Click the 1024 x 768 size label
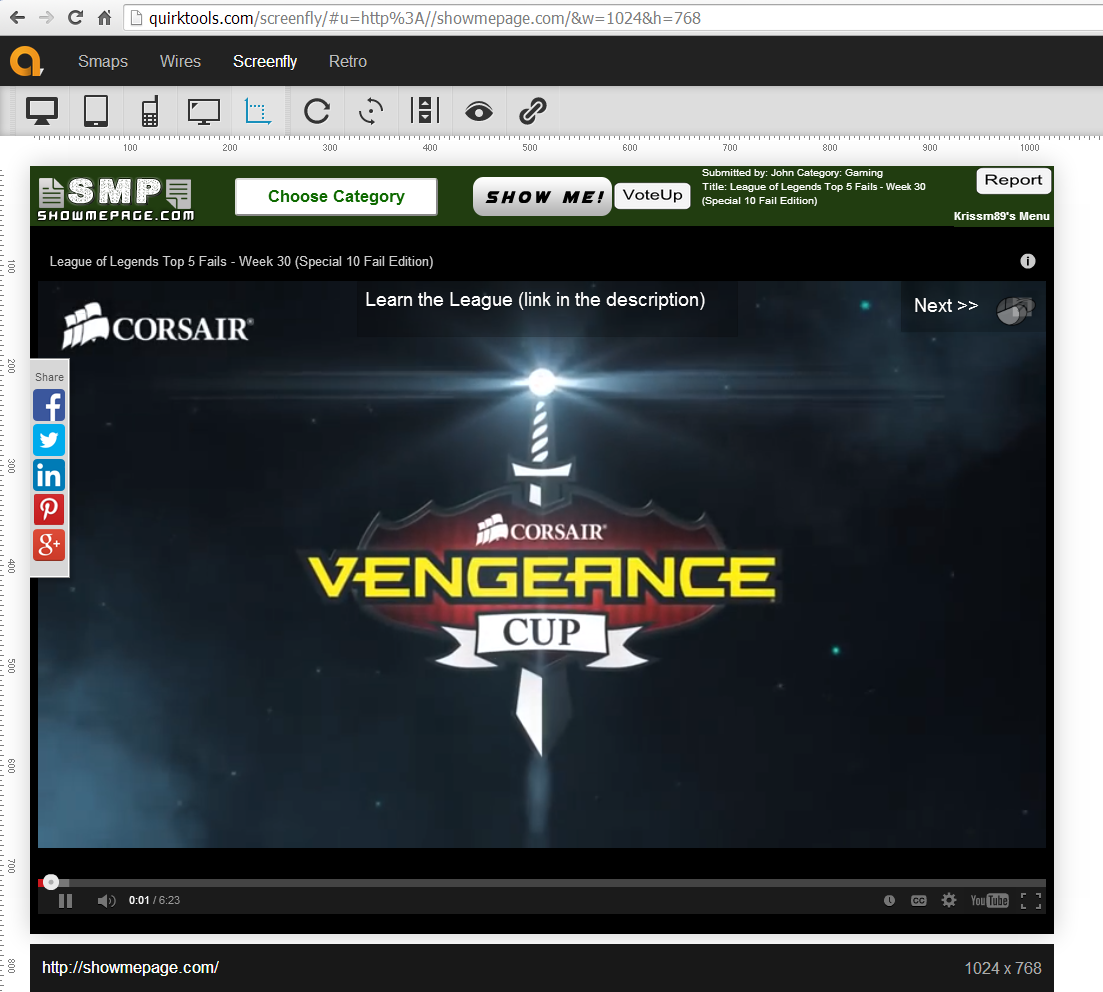Screen dimensions: 1103x992 [x=1002, y=968]
